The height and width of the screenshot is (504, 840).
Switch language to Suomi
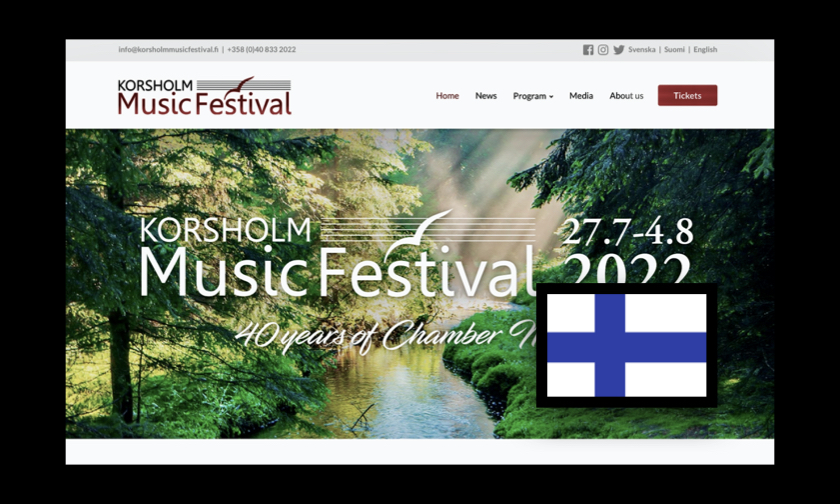click(674, 50)
